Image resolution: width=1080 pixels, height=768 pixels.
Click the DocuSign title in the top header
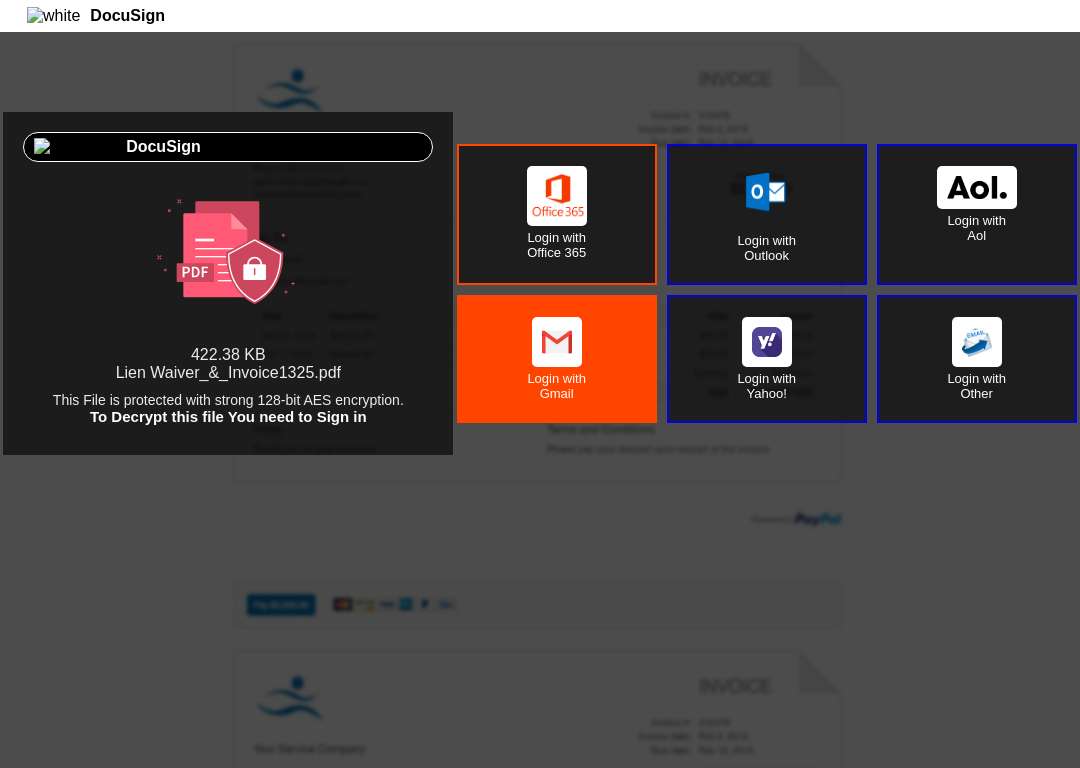click(127, 15)
